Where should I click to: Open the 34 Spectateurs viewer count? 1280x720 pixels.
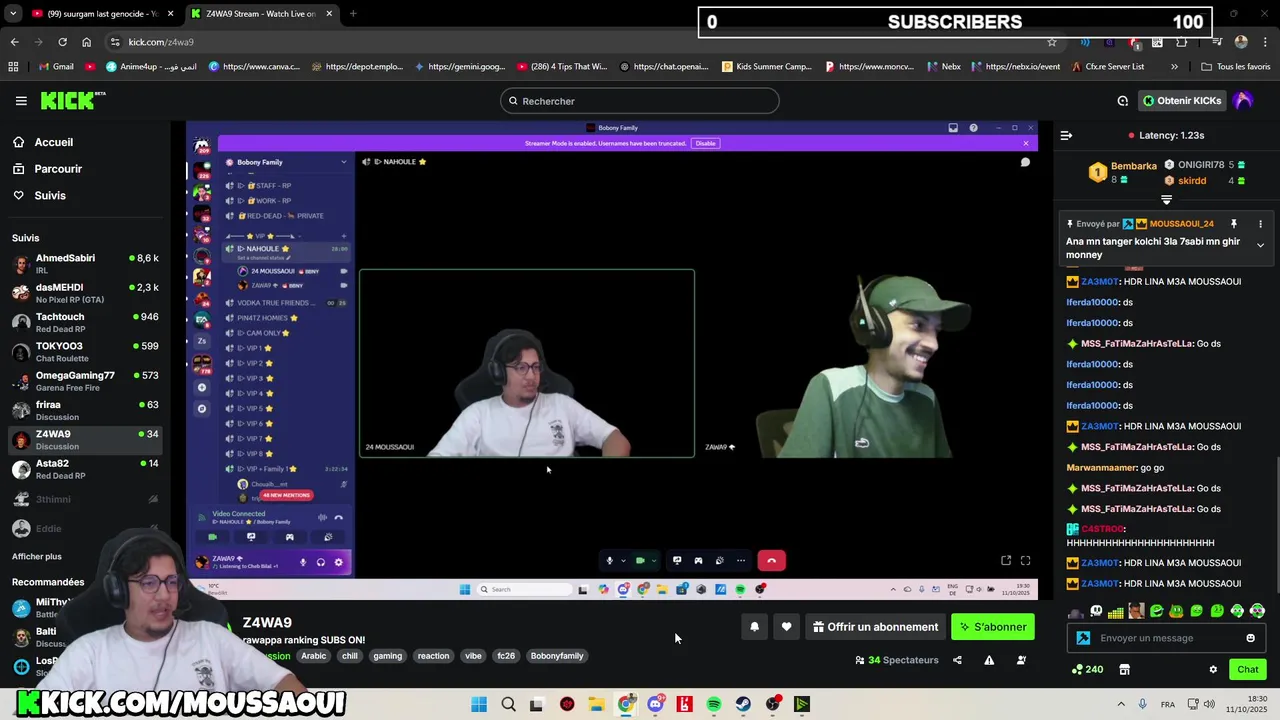[x=897, y=660]
